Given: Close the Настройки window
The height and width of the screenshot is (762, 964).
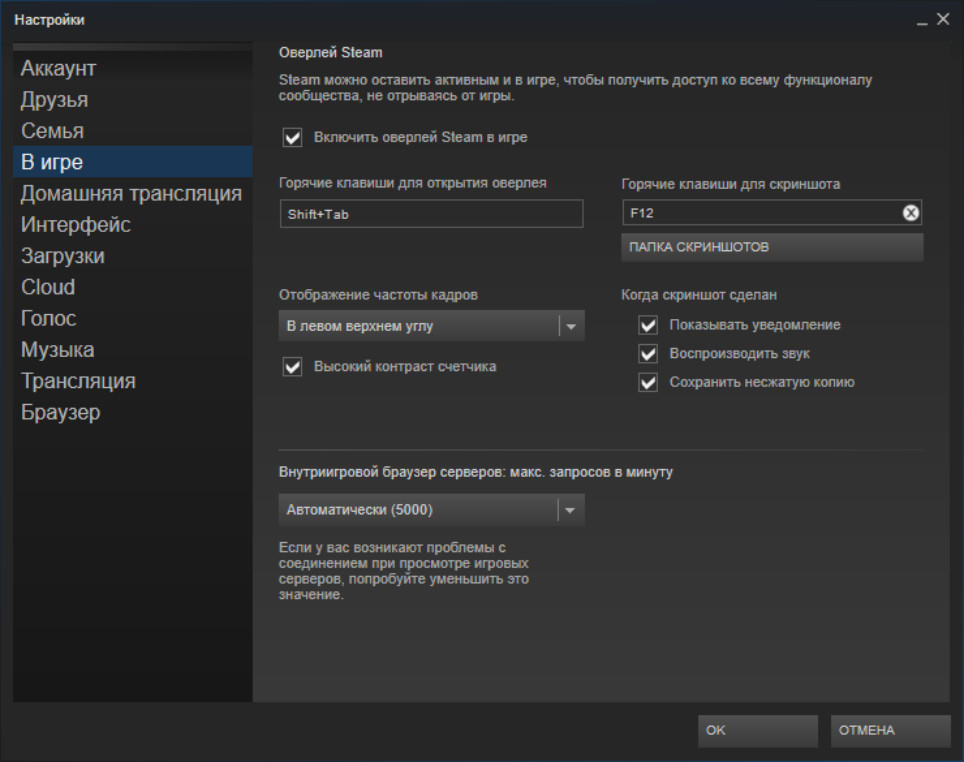Looking at the screenshot, I should [x=943, y=20].
